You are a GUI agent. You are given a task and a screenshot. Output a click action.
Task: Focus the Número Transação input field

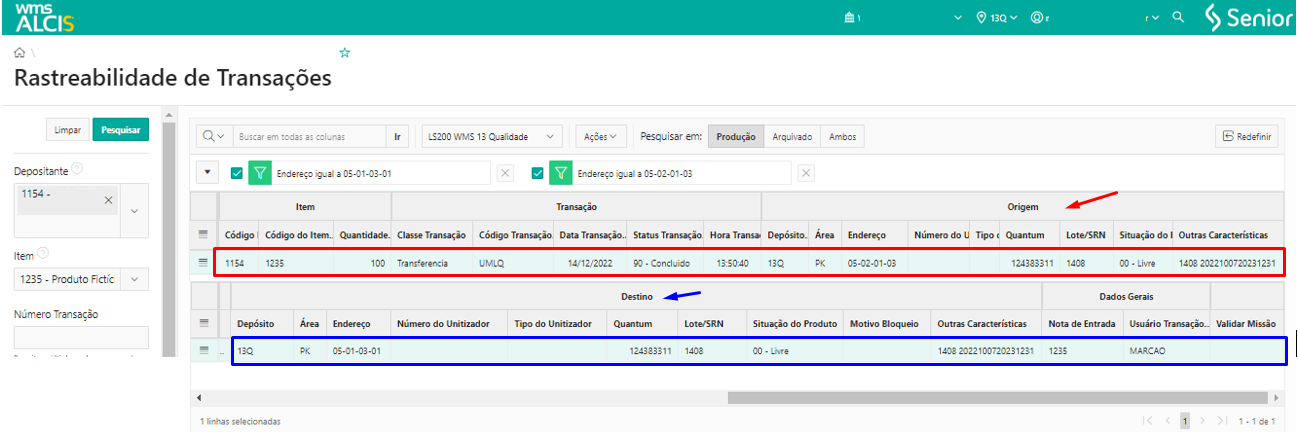tap(81, 338)
